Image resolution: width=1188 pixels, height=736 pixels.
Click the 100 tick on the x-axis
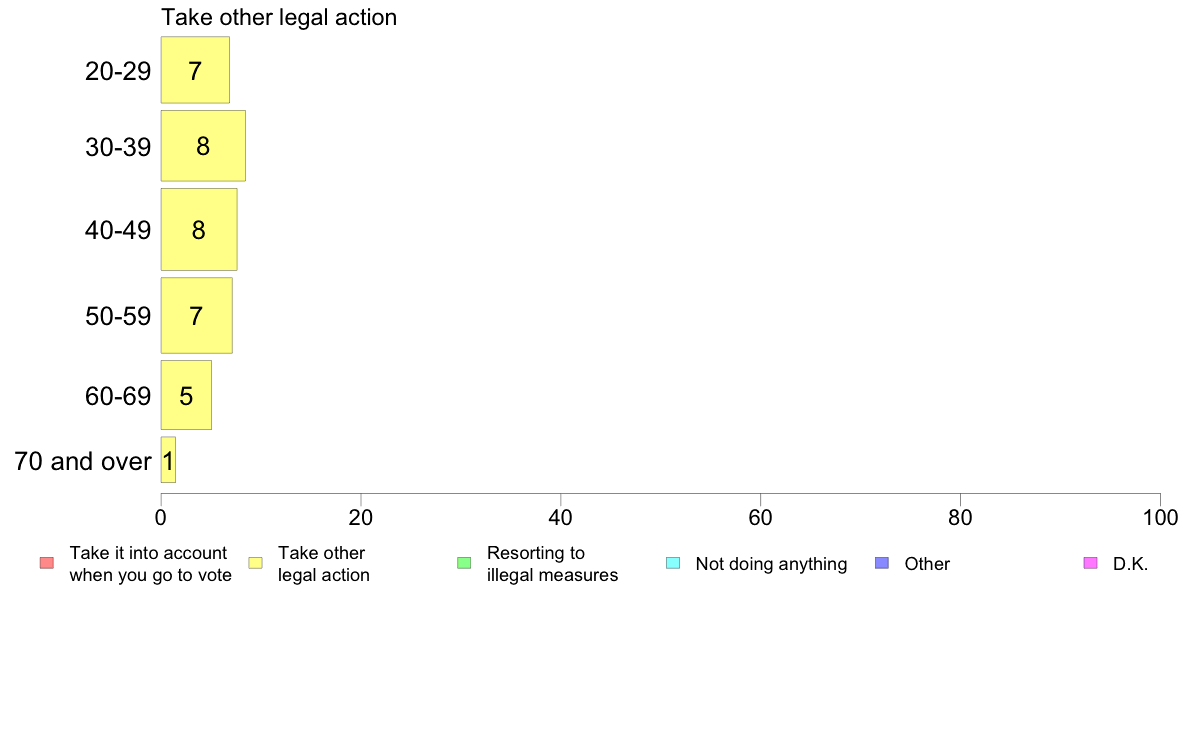[1160, 518]
